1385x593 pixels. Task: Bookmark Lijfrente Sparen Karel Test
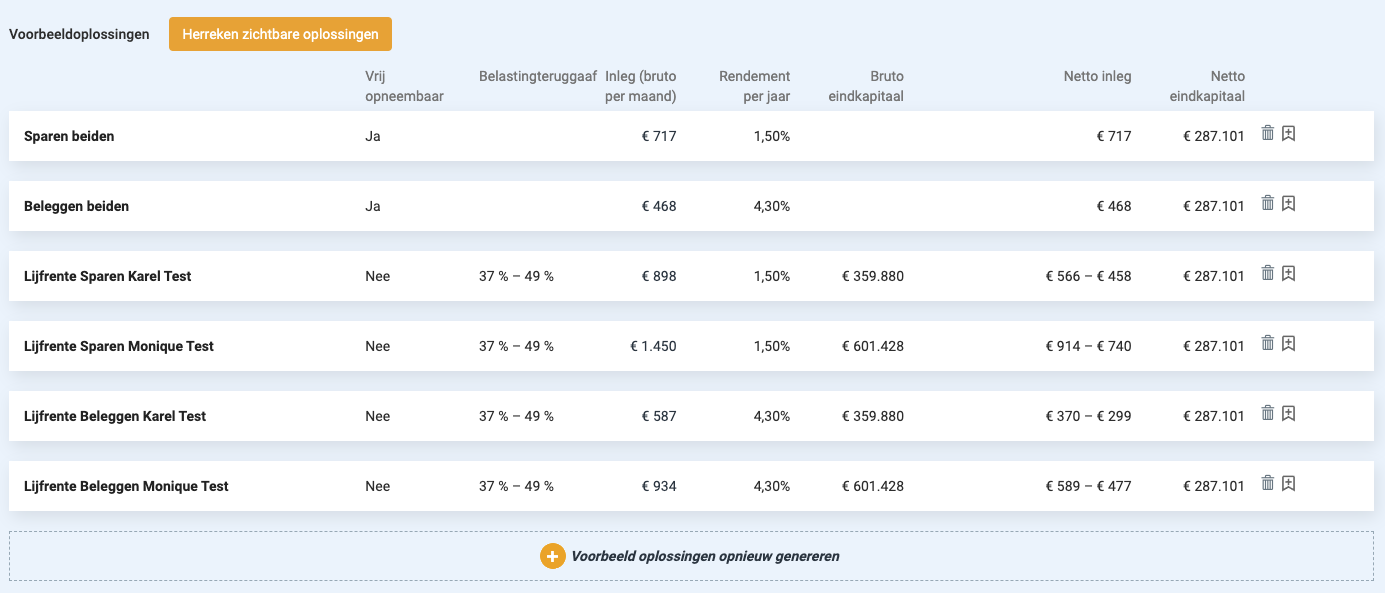1289,273
